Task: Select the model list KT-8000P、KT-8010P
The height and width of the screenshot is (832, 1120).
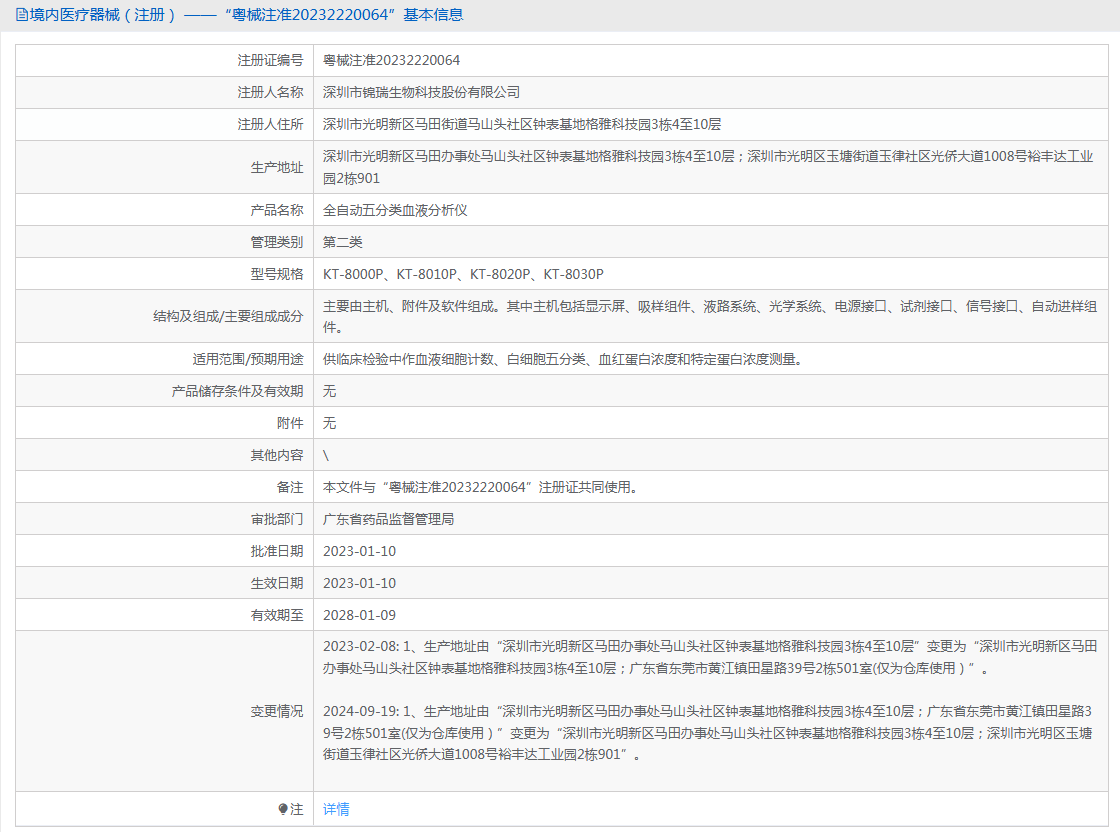Action: 463,274
